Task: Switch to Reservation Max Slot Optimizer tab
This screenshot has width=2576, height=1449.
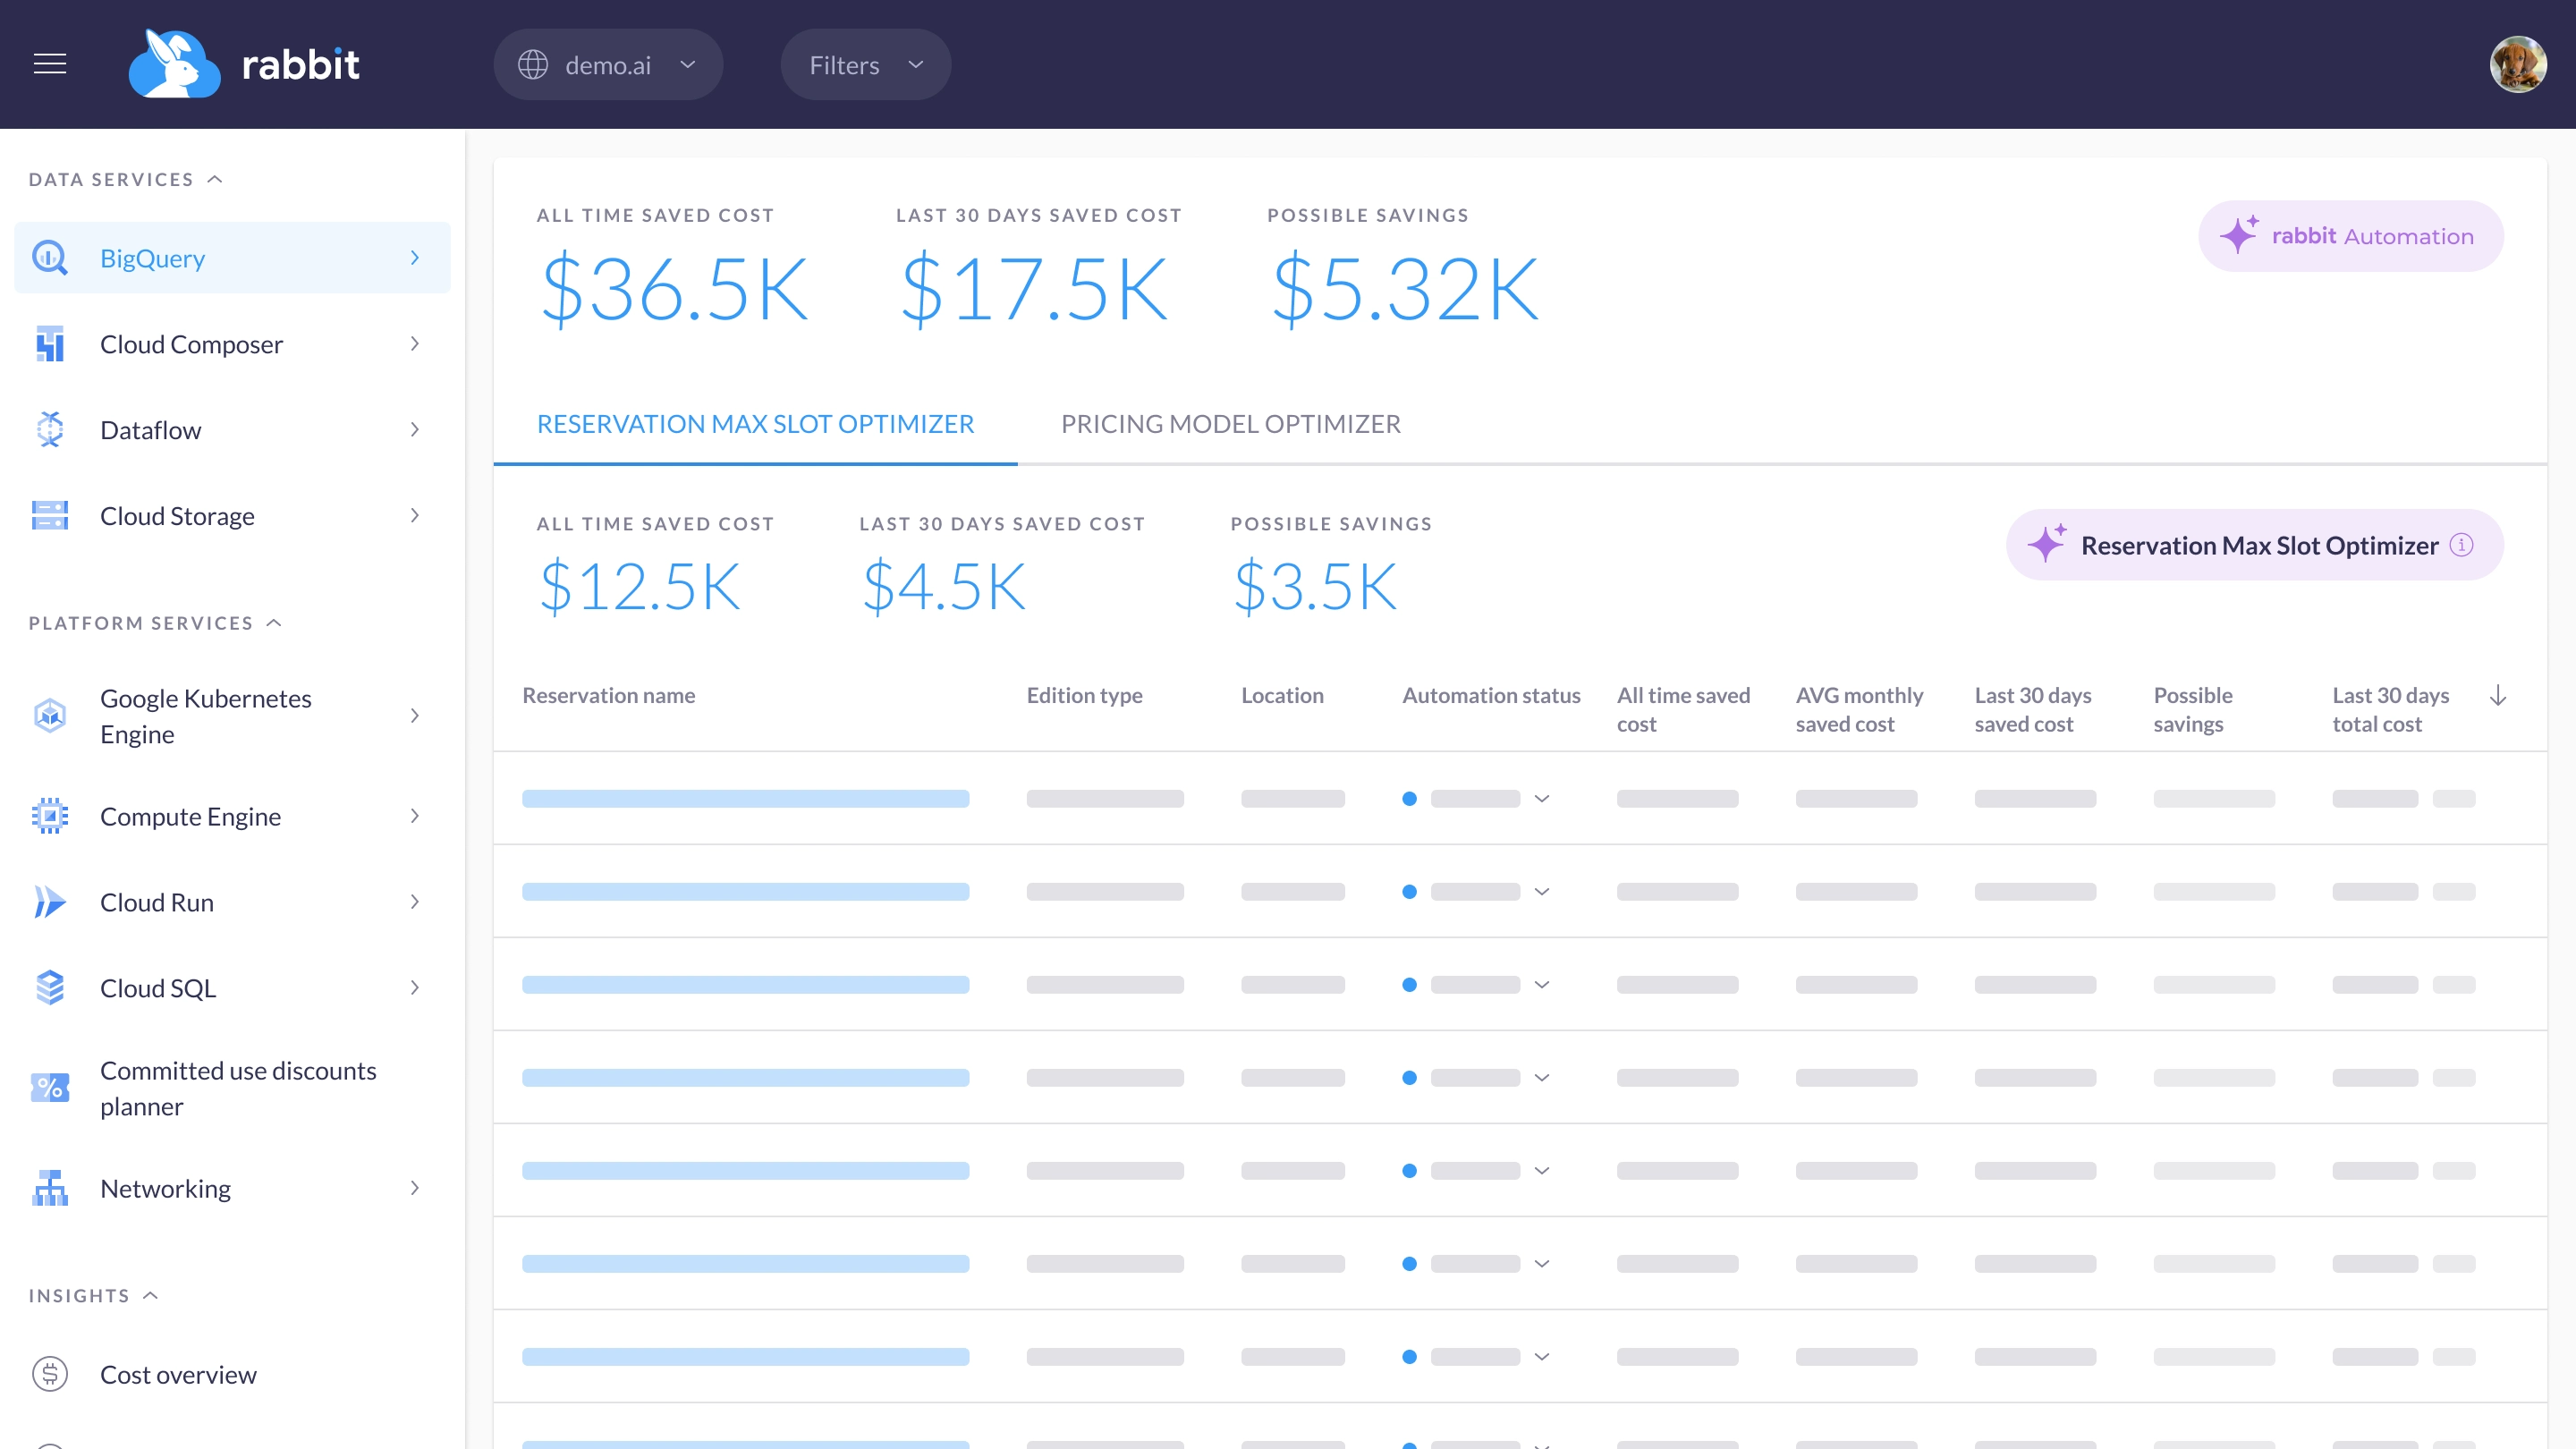Action: point(755,424)
